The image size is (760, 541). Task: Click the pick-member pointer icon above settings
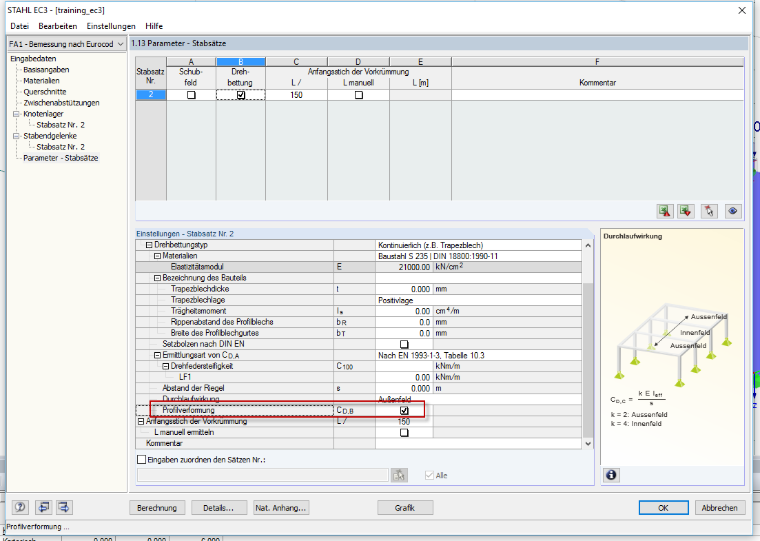[709, 211]
